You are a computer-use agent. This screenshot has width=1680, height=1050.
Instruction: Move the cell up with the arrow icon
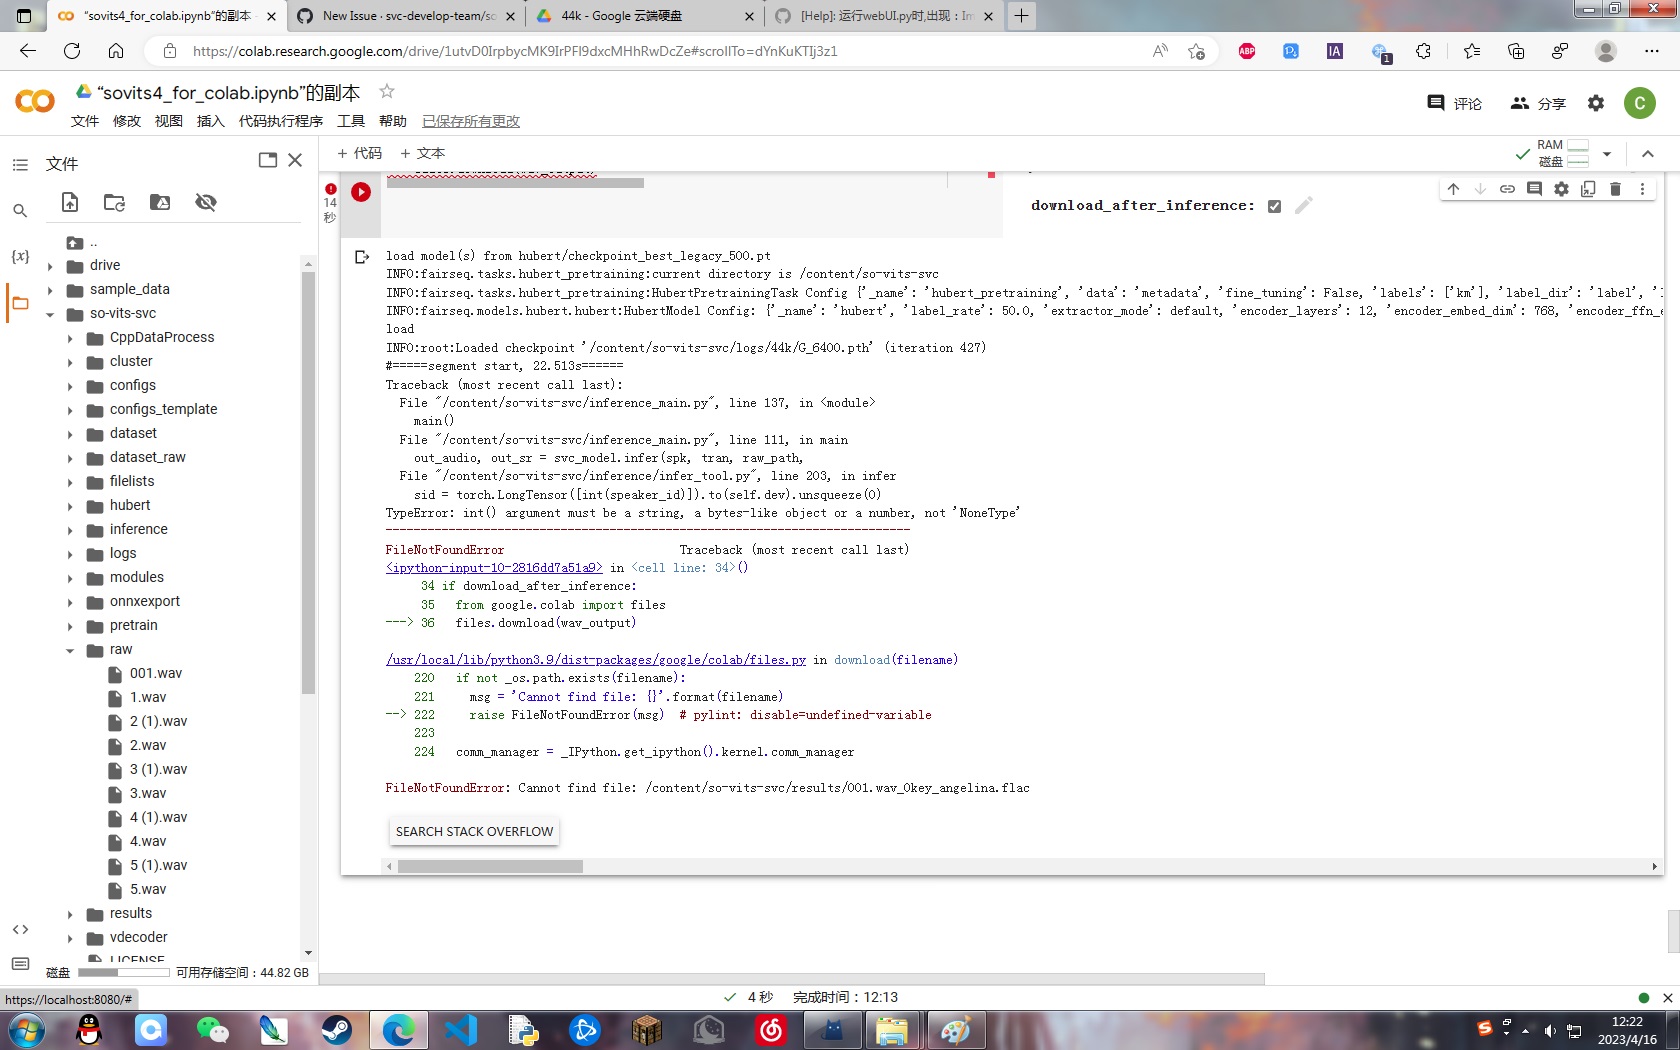[1453, 188]
